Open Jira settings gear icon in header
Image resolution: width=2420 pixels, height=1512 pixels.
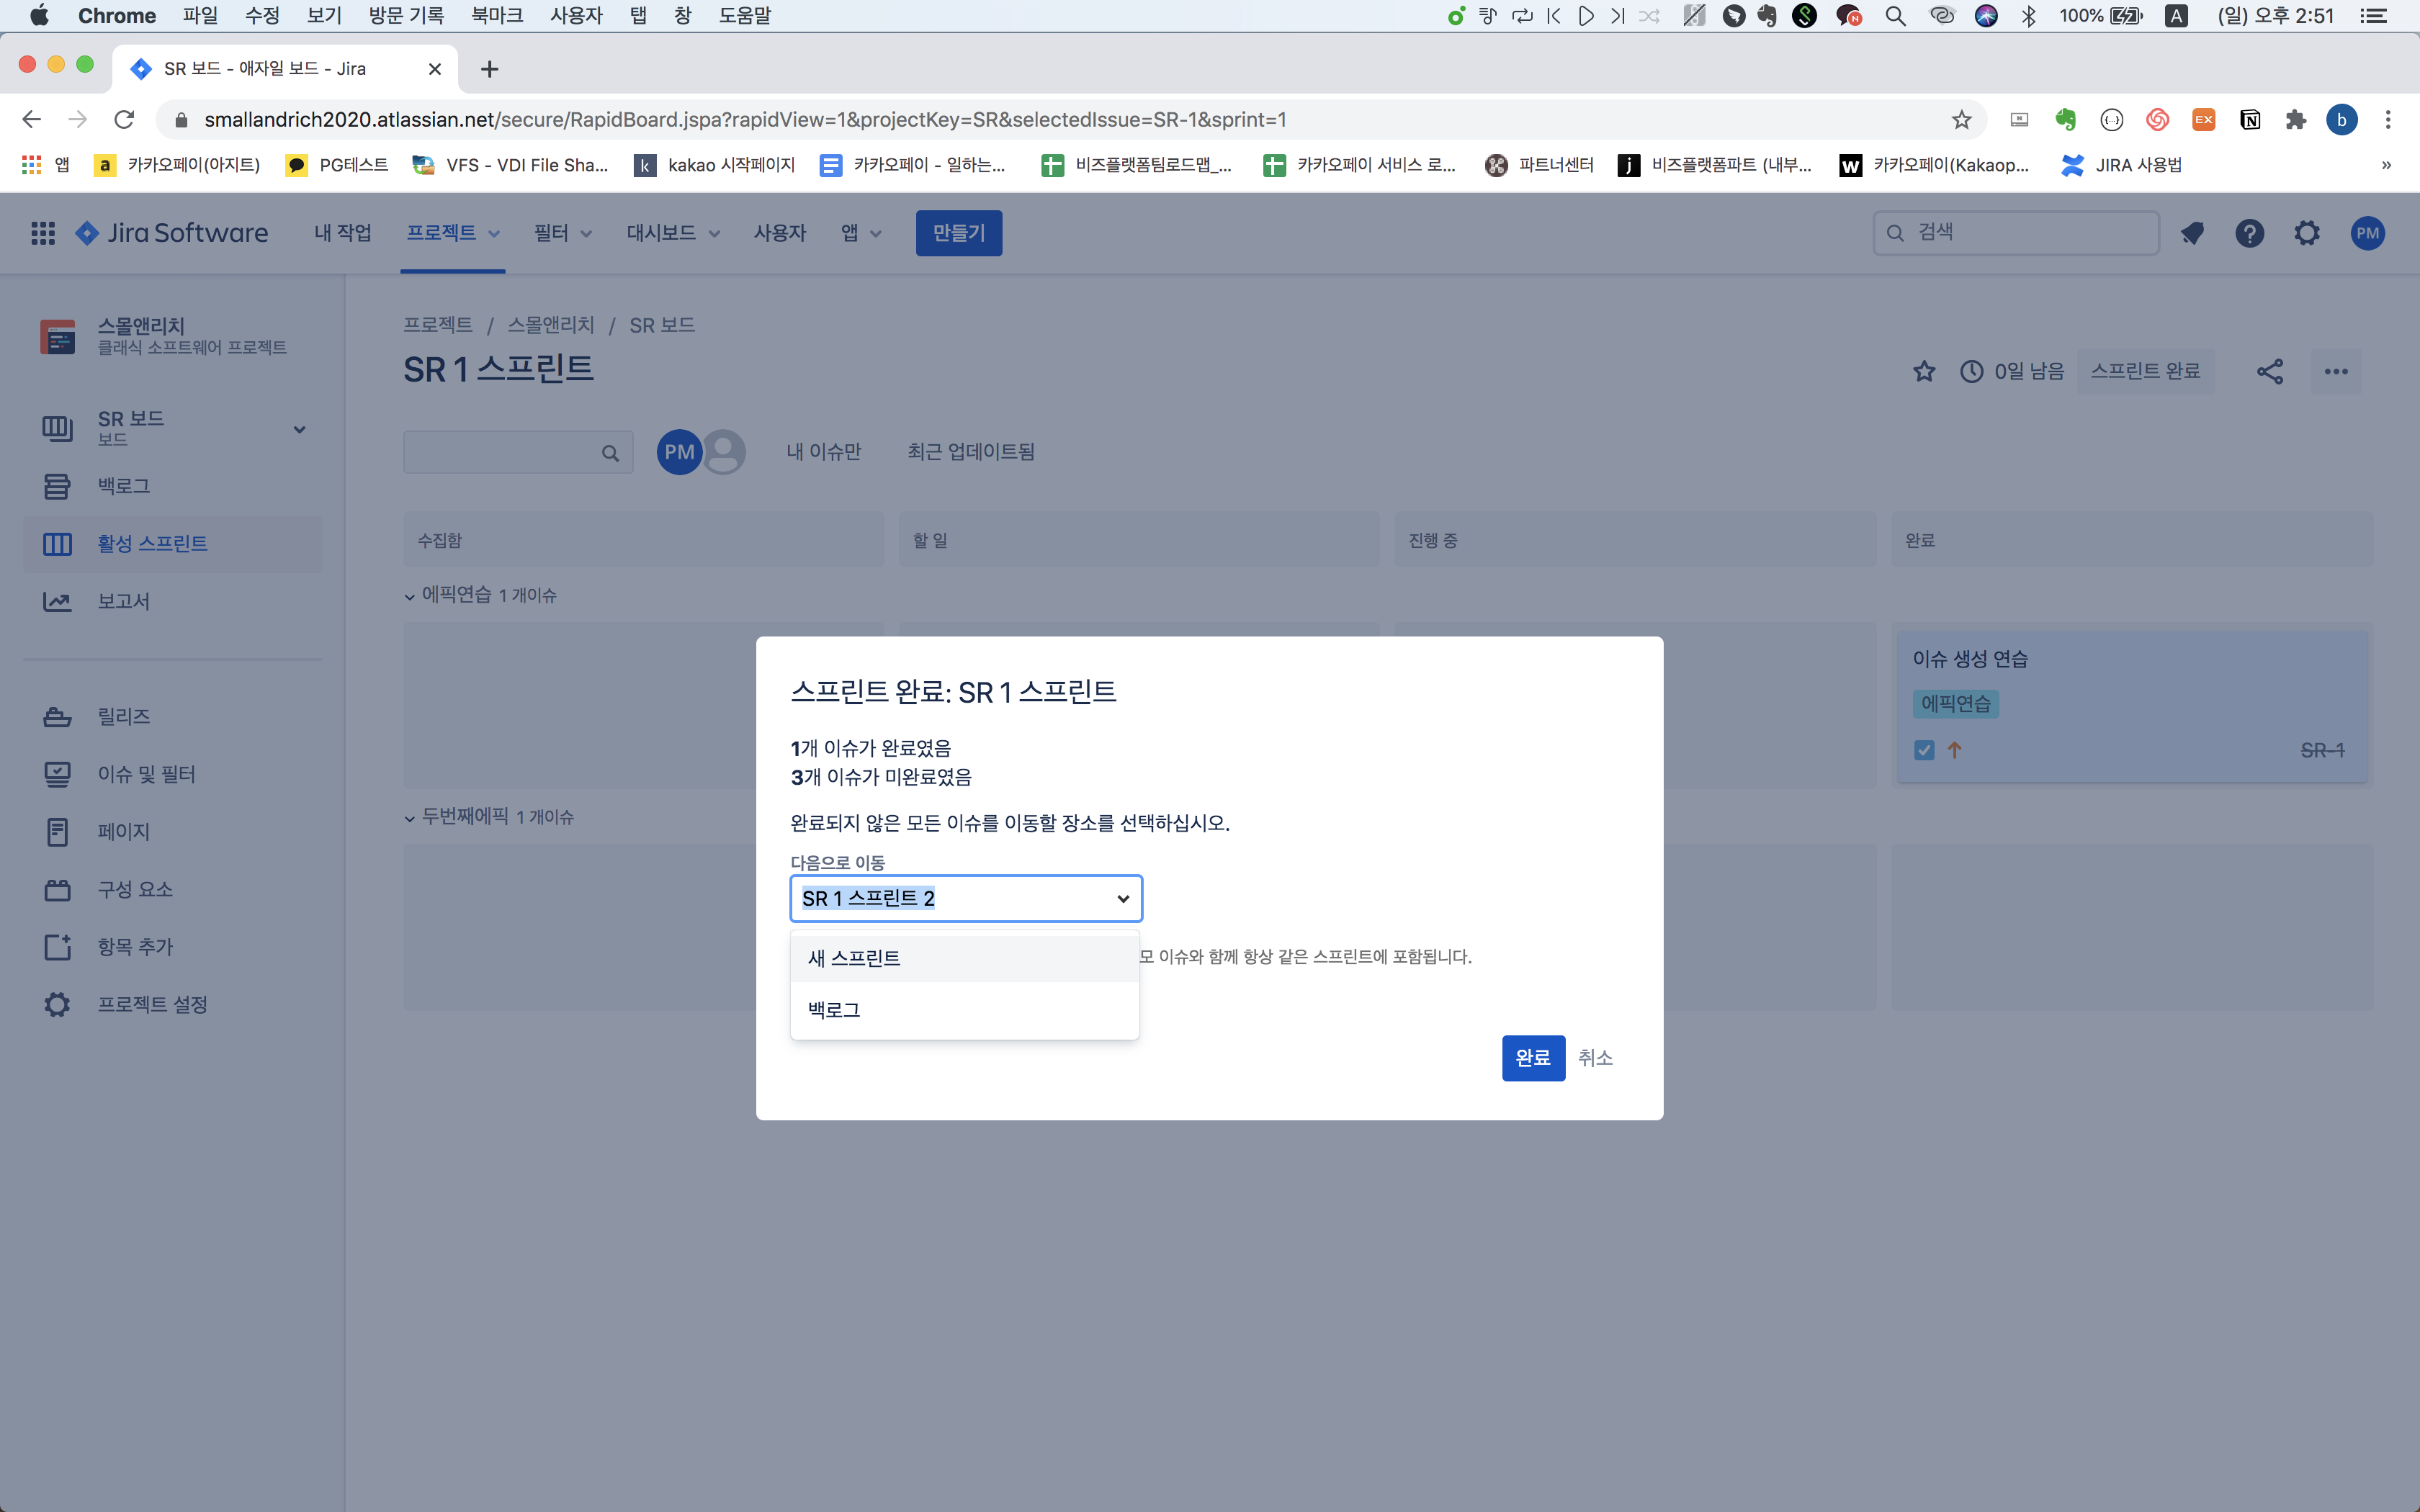pos(2307,233)
